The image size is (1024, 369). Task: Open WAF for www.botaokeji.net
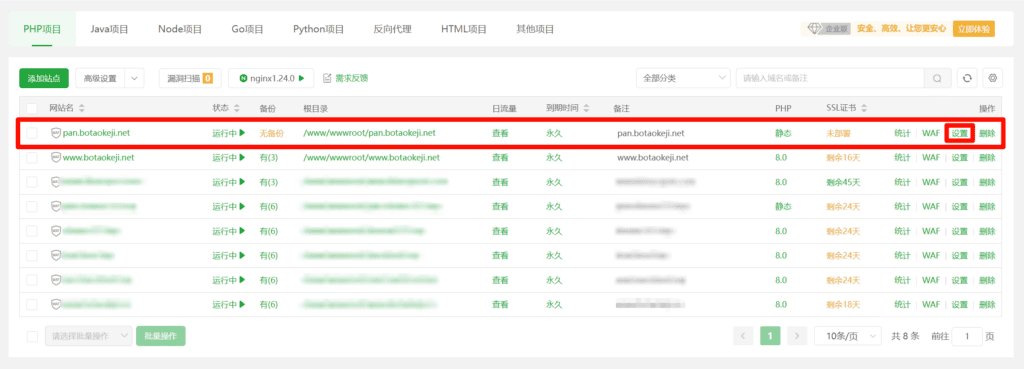click(x=931, y=157)
